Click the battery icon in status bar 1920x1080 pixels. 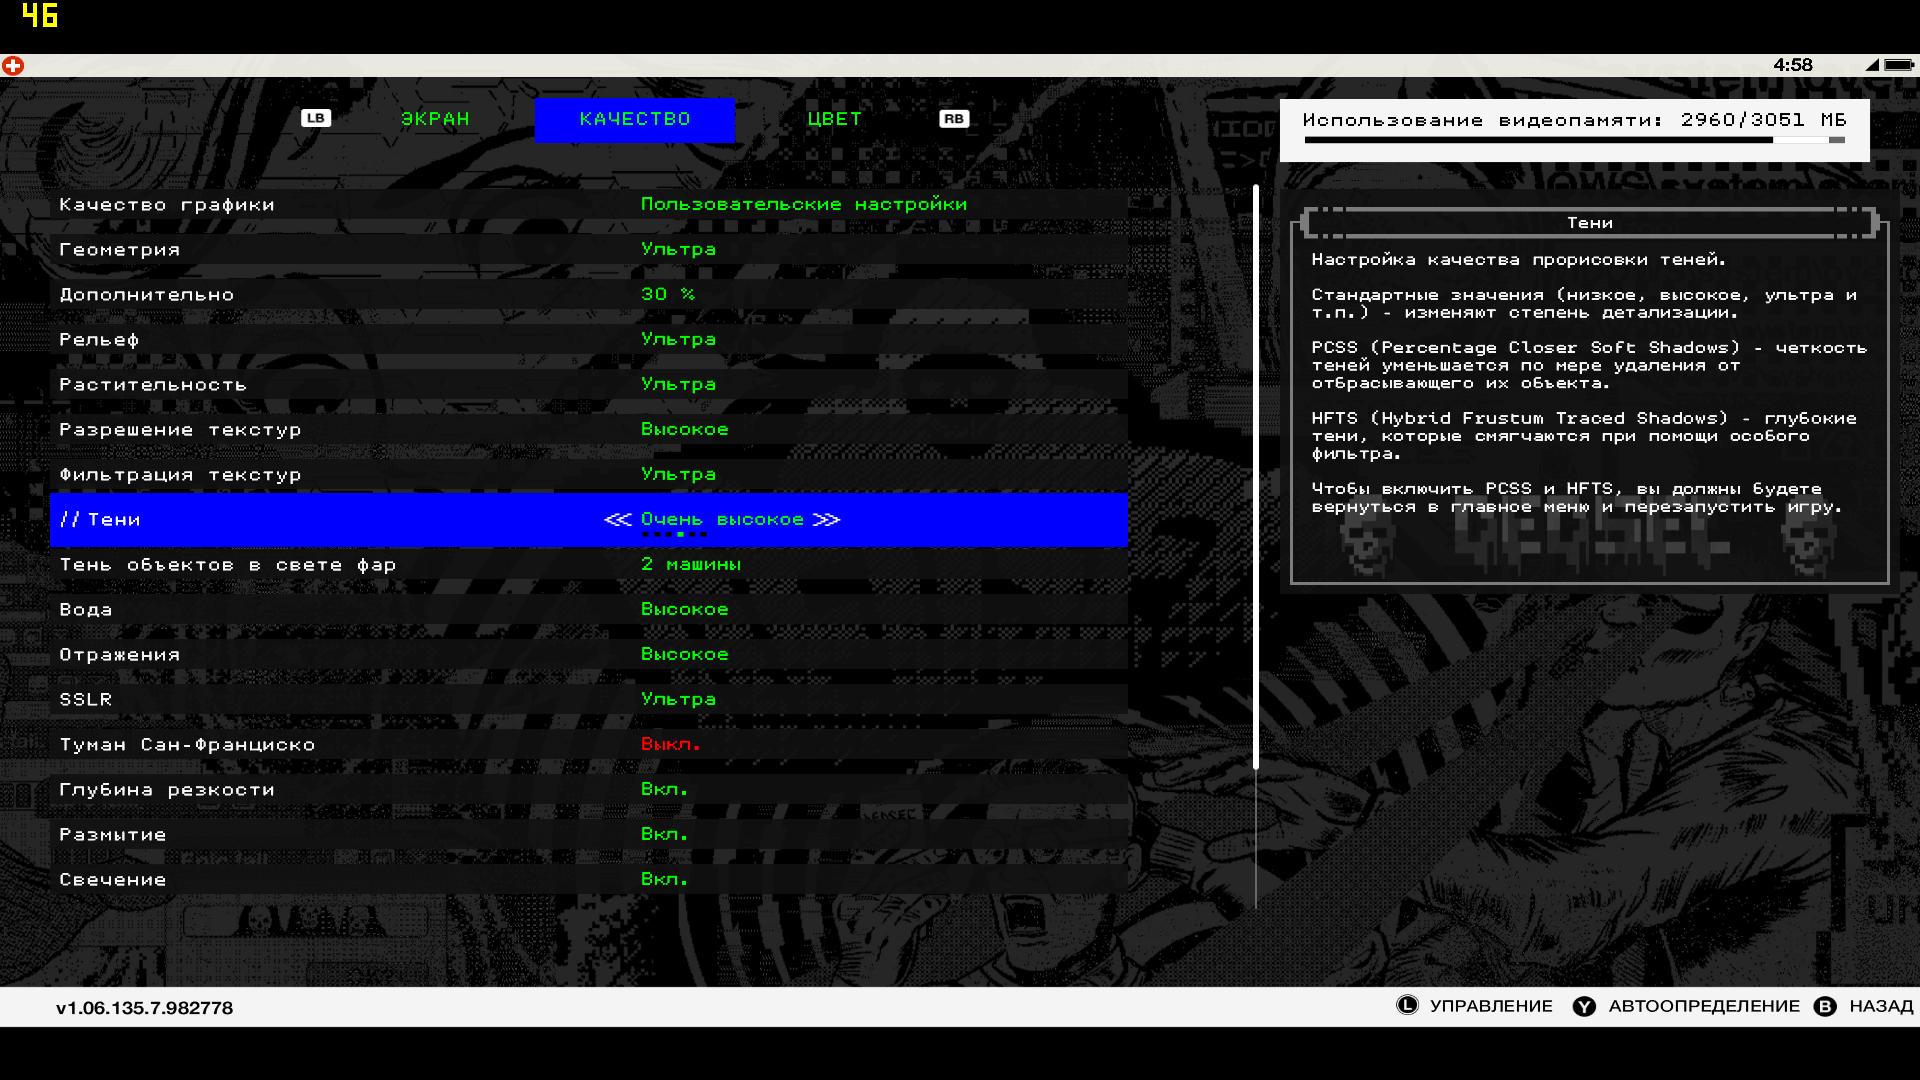point(1898,65)
